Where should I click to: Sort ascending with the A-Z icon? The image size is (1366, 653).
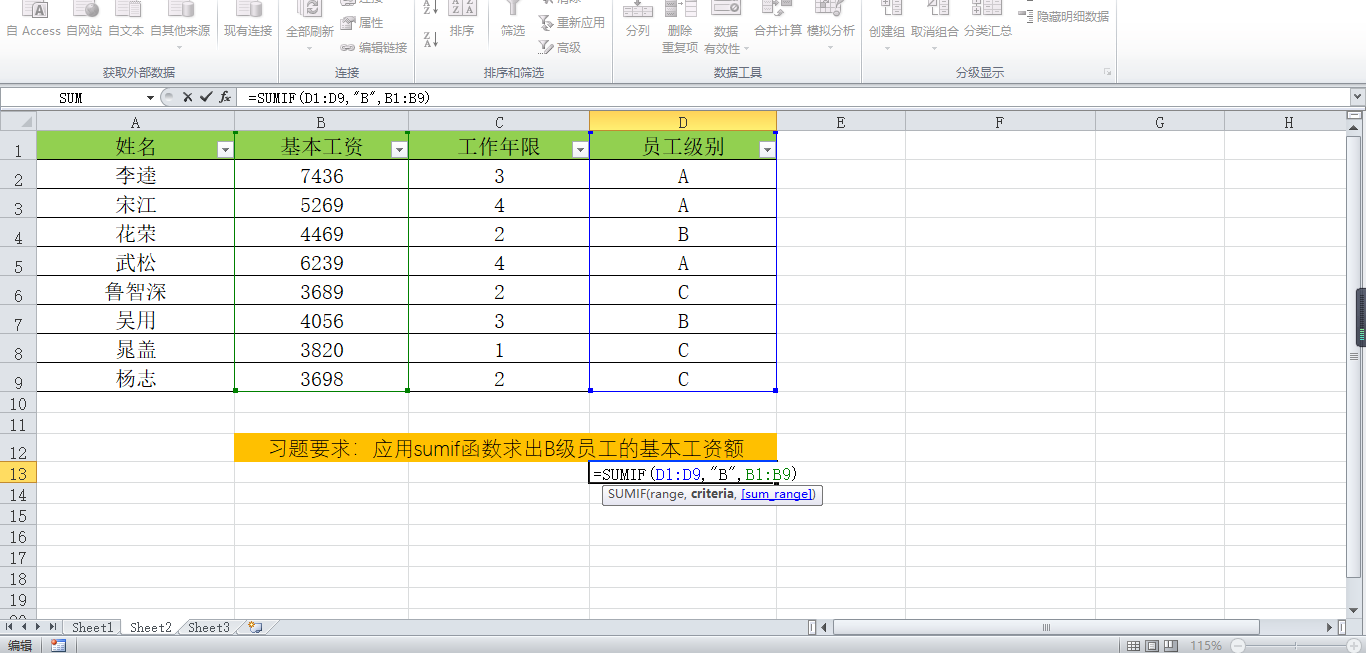click(431, 8)
